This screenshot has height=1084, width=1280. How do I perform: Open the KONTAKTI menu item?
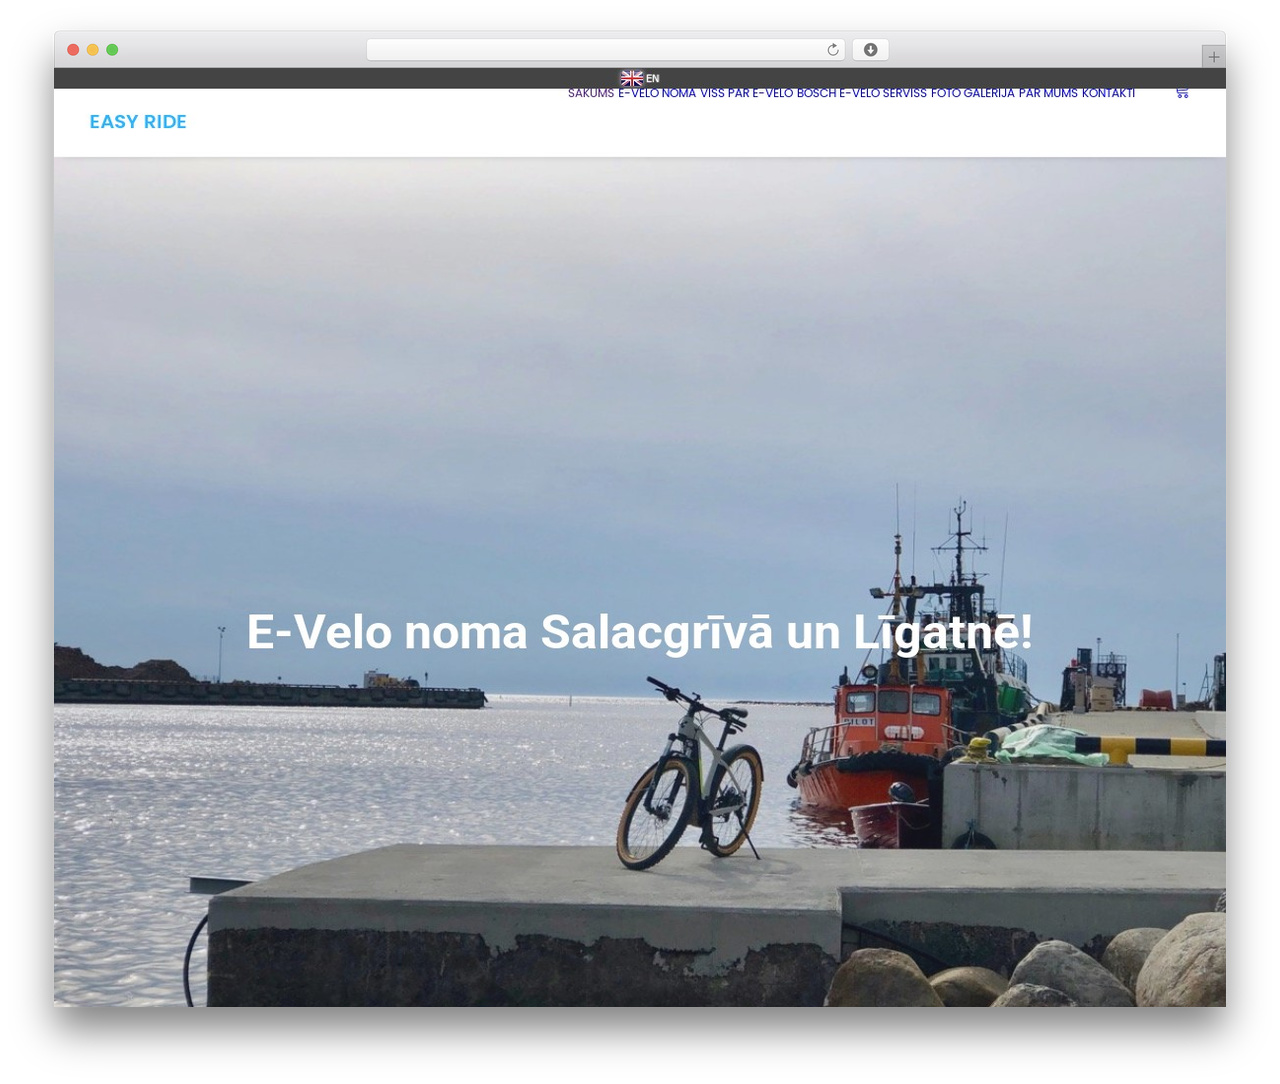pos(1108,93)
